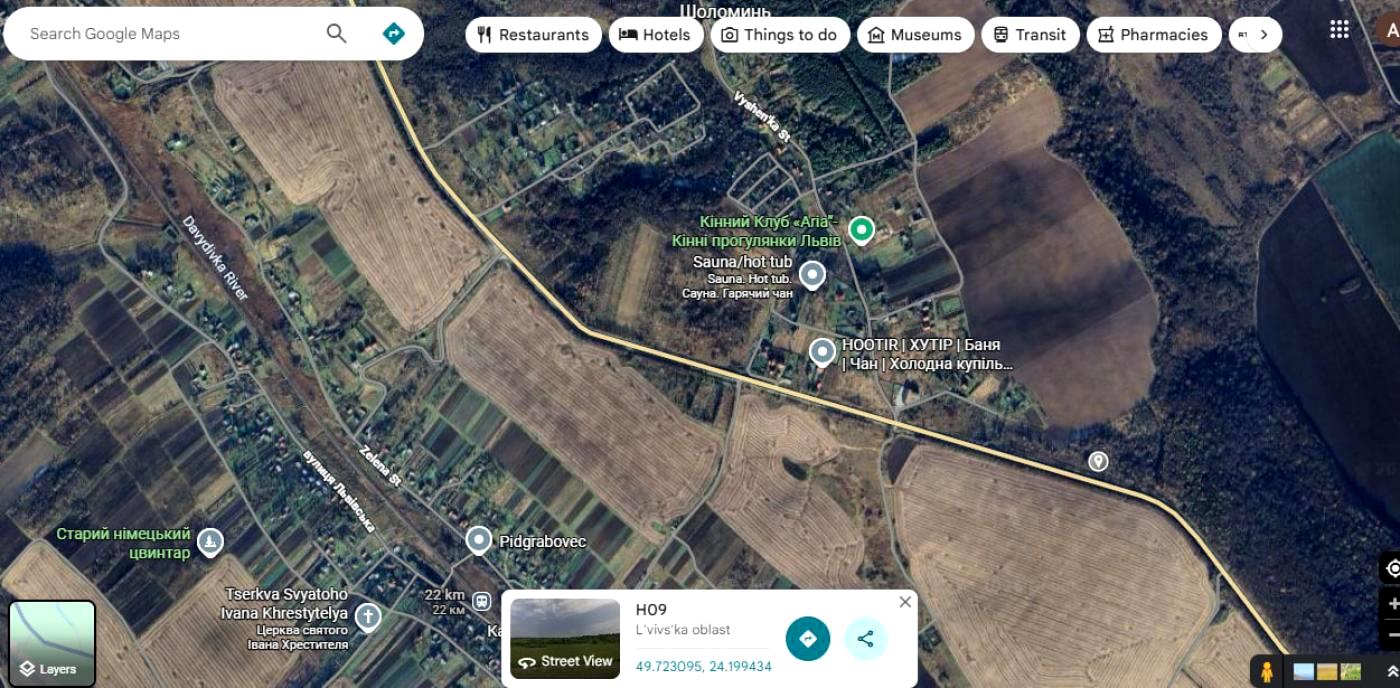This screenshot has height=688, width=1400.
Task: Select the Sauna/hot tub map pin
Action: coord(813,274)
